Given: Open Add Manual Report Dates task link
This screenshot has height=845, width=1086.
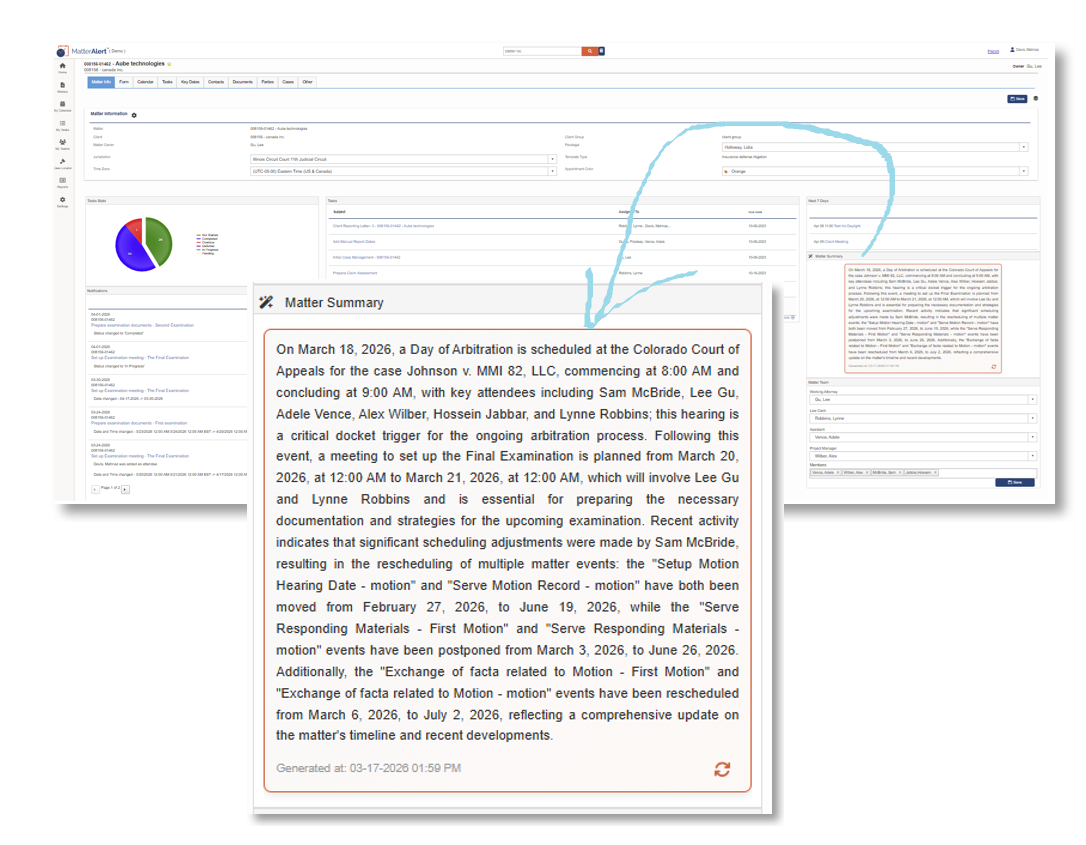Looking at the screenshot, I should (x=354, y=242).
